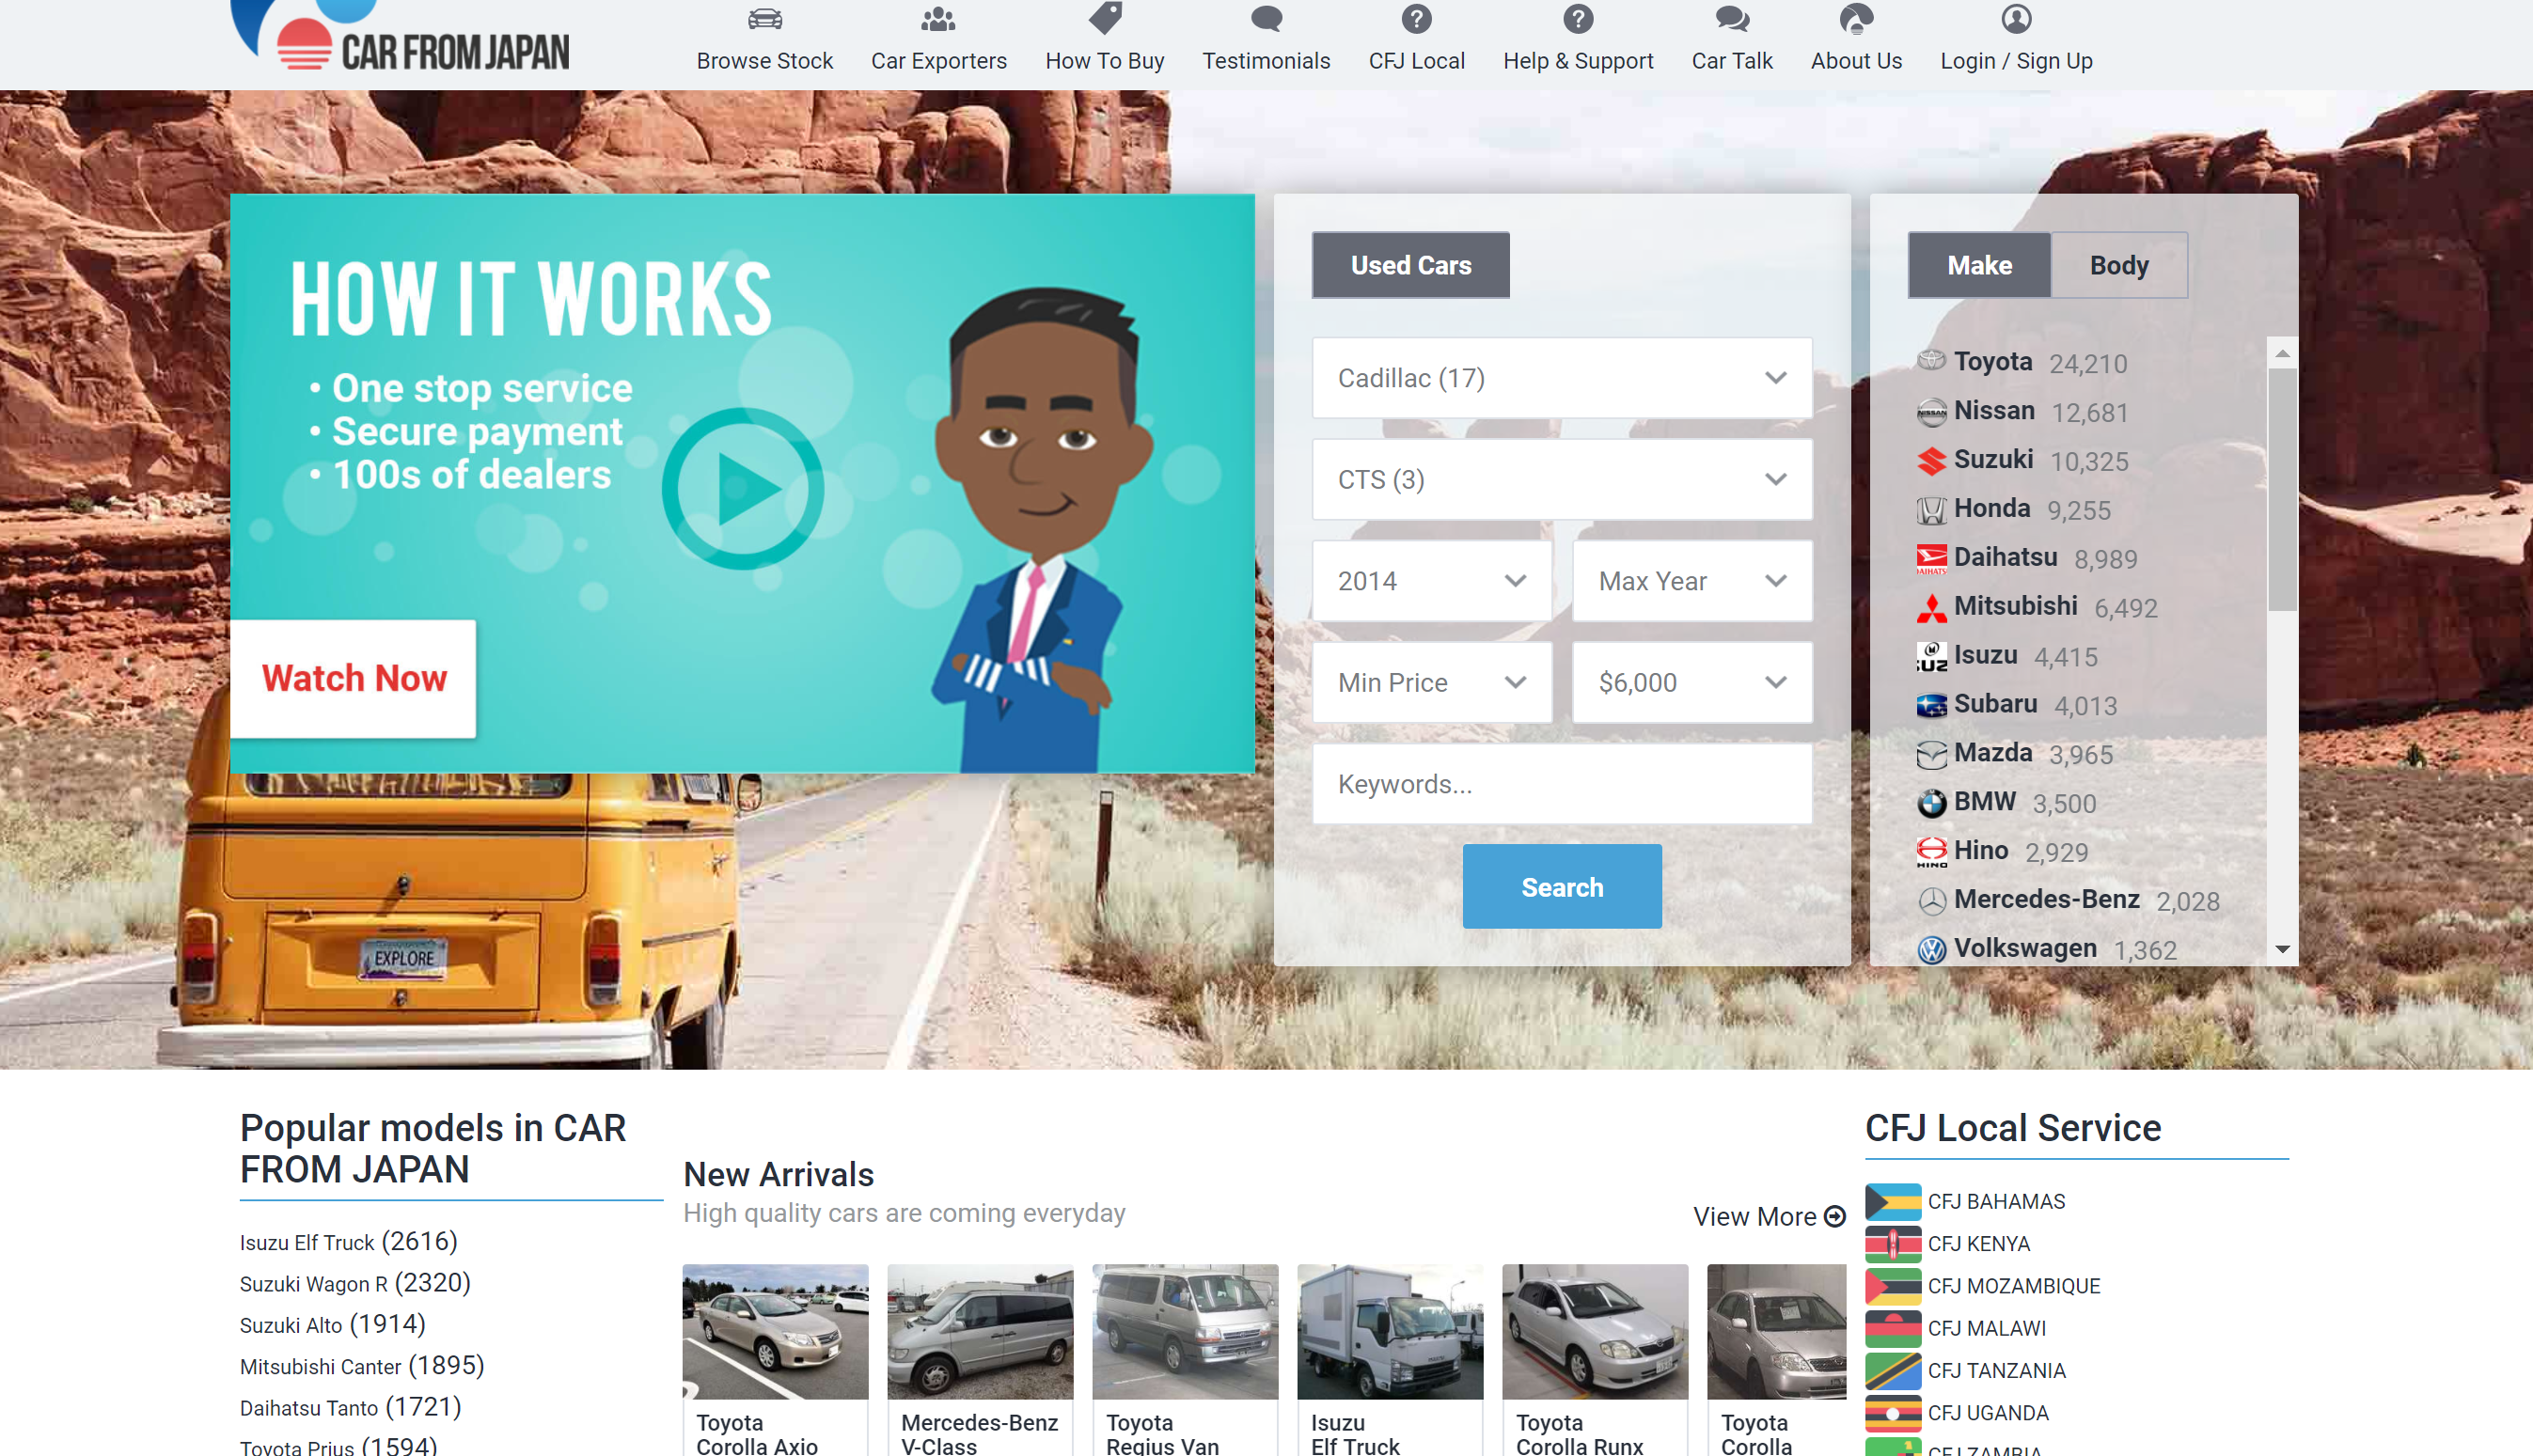This screenshot has height=1456, width=2533.
Task: Open the Mercedes-Benz V-Class thumbnail
Action: (980, 1331)
